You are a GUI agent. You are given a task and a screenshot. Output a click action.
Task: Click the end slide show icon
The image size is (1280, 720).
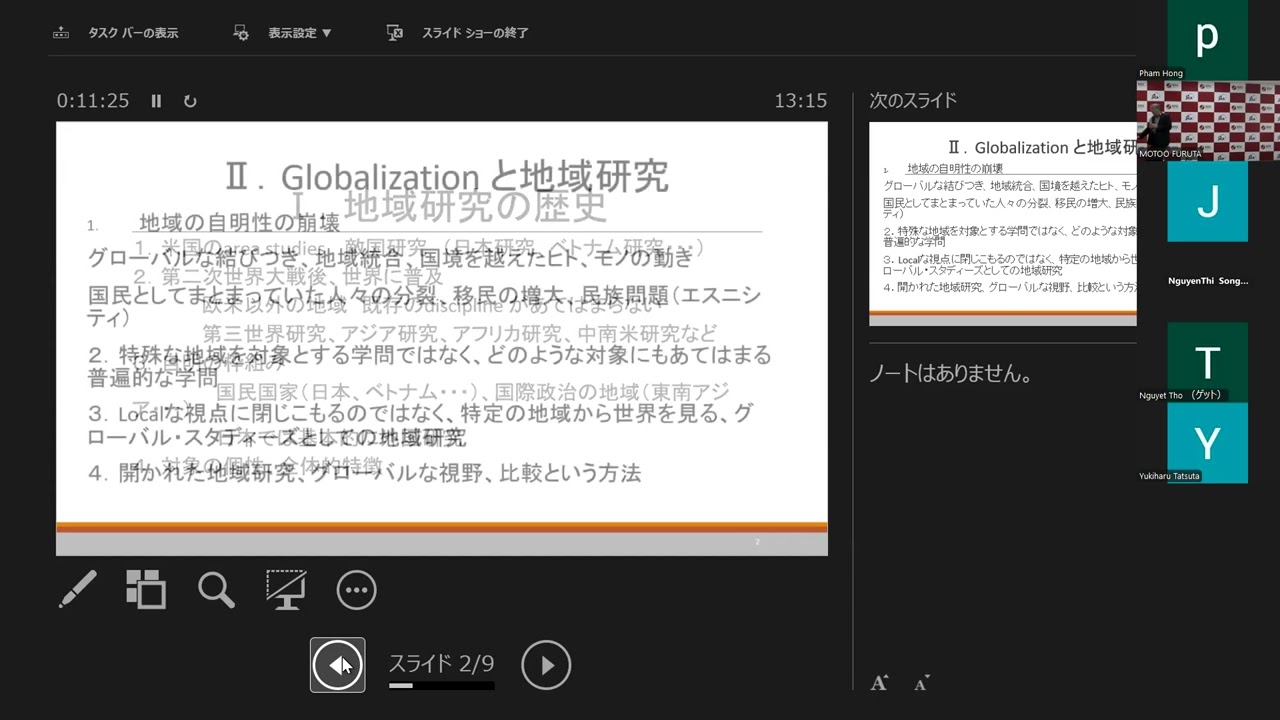[395, 33]
